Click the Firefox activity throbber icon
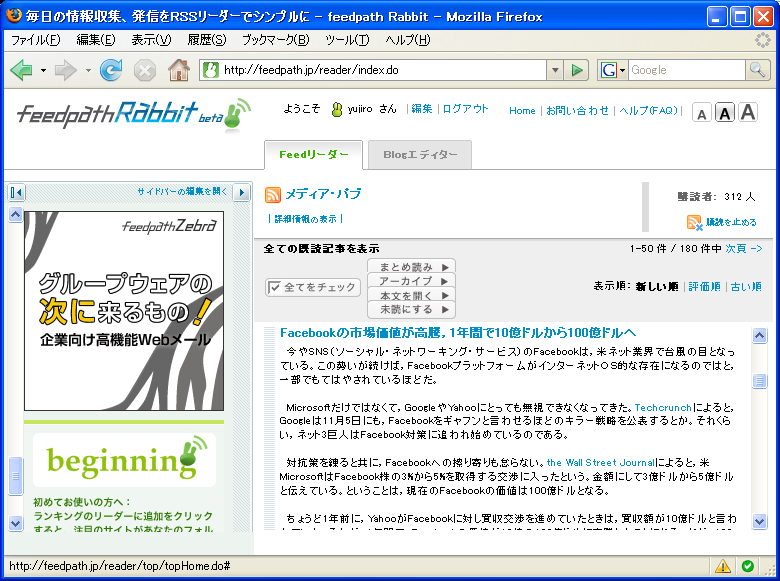The width and height of the screenshot is (780, 581). [x=763, y=40]
